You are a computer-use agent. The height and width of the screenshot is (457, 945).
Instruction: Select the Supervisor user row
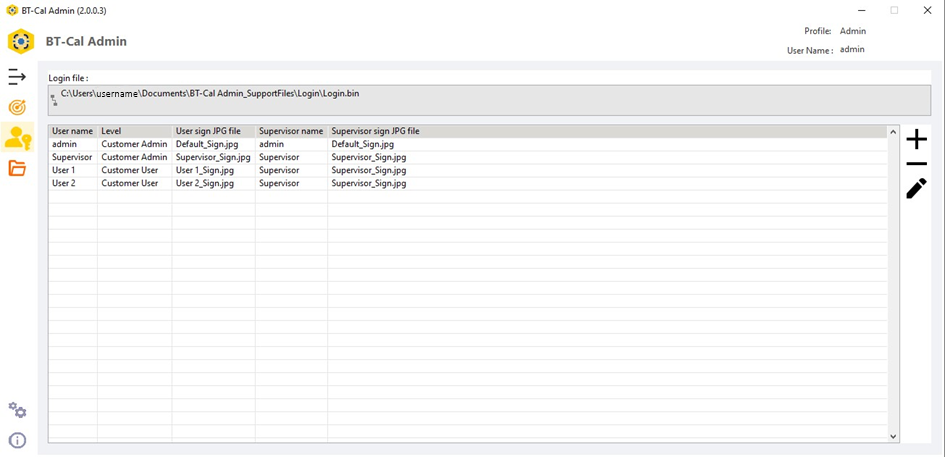pyautogui.click(x=72, y=157)
